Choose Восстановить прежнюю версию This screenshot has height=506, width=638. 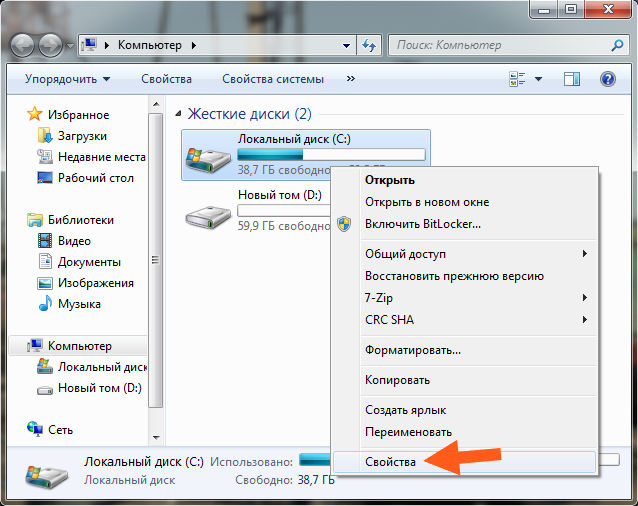(x=465, y=276)
